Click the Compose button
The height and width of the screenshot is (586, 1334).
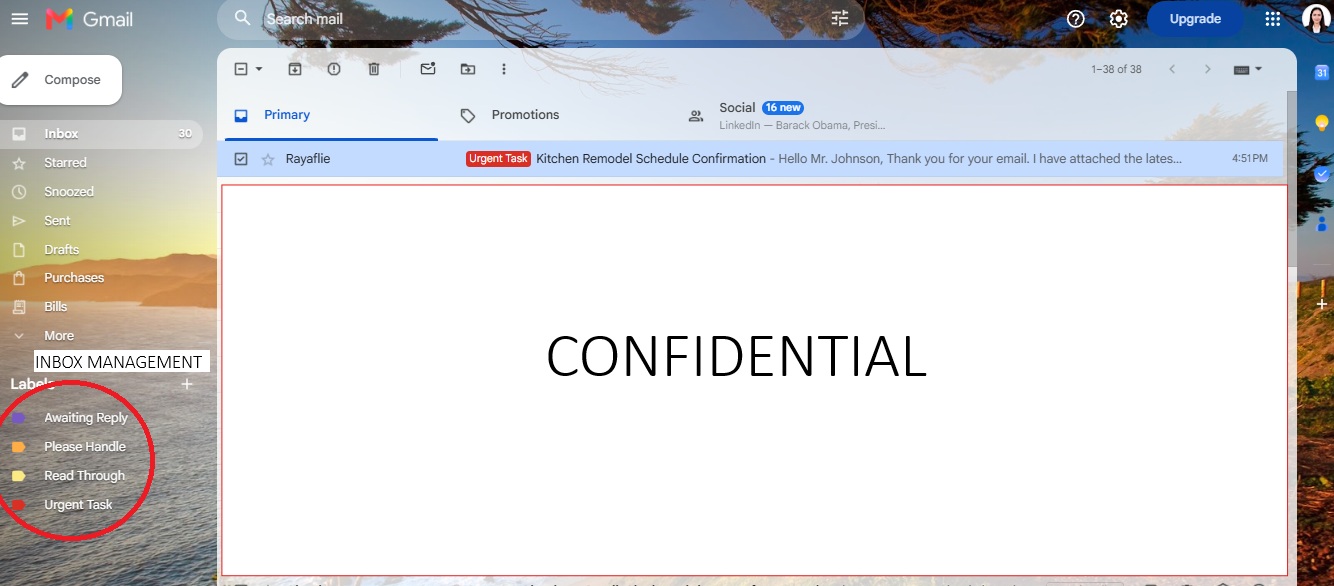pos(61,80)
